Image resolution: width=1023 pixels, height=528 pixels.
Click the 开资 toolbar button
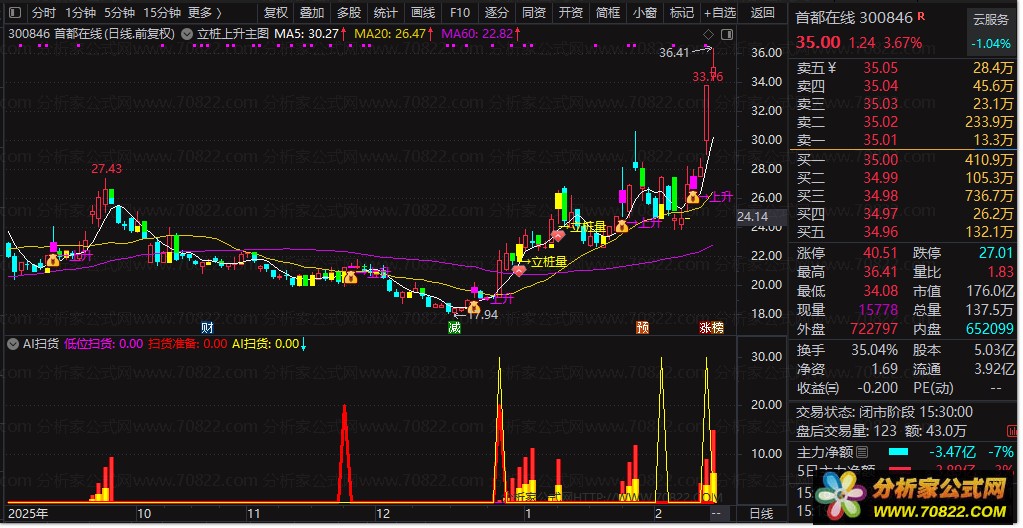click(571, 12)
